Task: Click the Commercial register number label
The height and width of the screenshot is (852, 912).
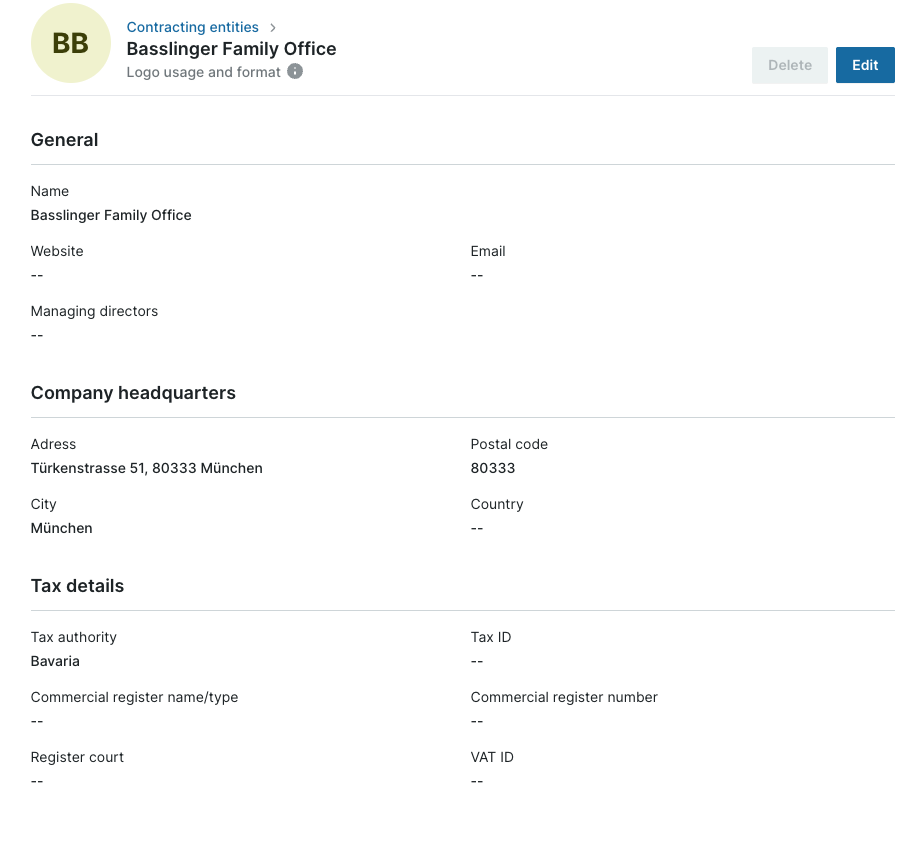Action: point(564,697)
